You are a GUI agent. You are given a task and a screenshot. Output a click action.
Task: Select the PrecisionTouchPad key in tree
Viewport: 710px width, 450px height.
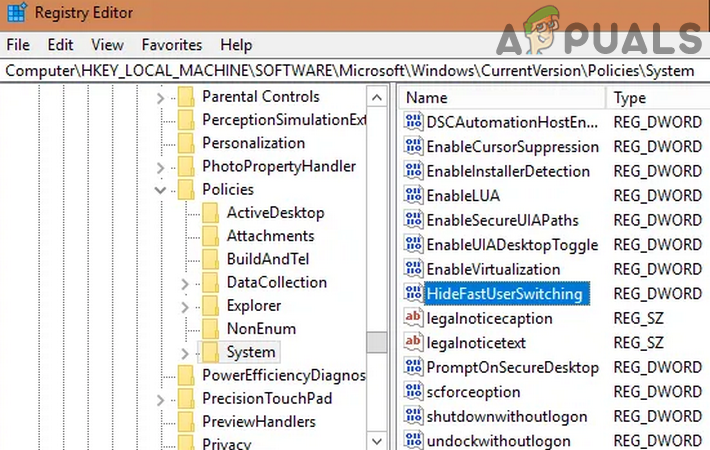267,398
